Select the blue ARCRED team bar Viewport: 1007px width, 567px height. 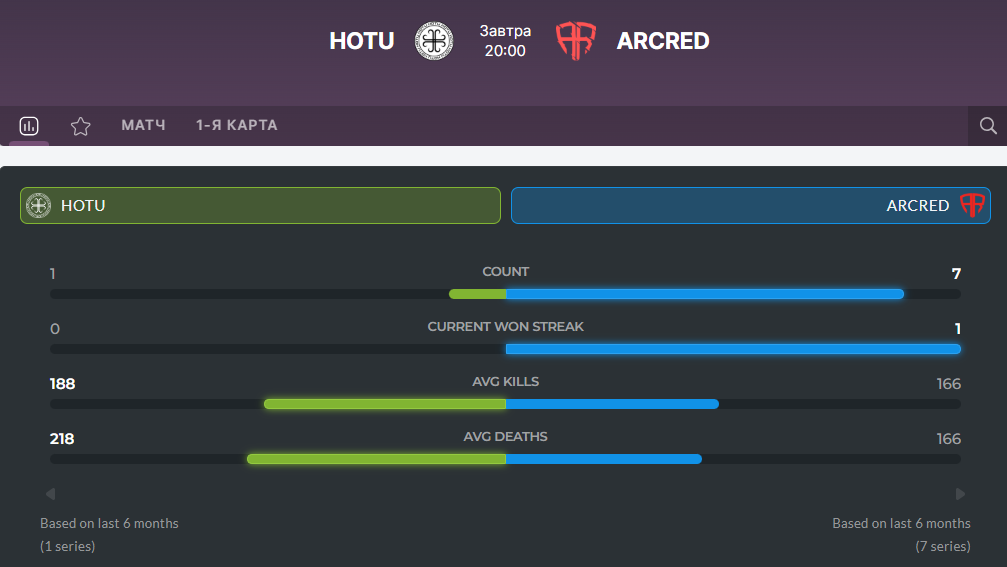click(x=751, y=205)
